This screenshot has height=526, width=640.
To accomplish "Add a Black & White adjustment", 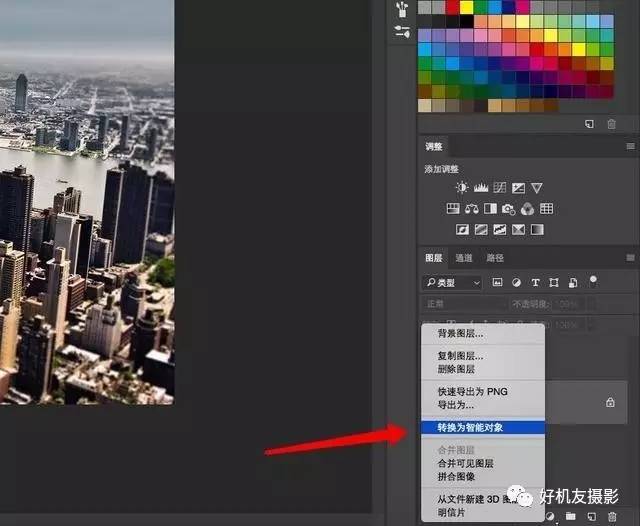I will click(490, 209).
